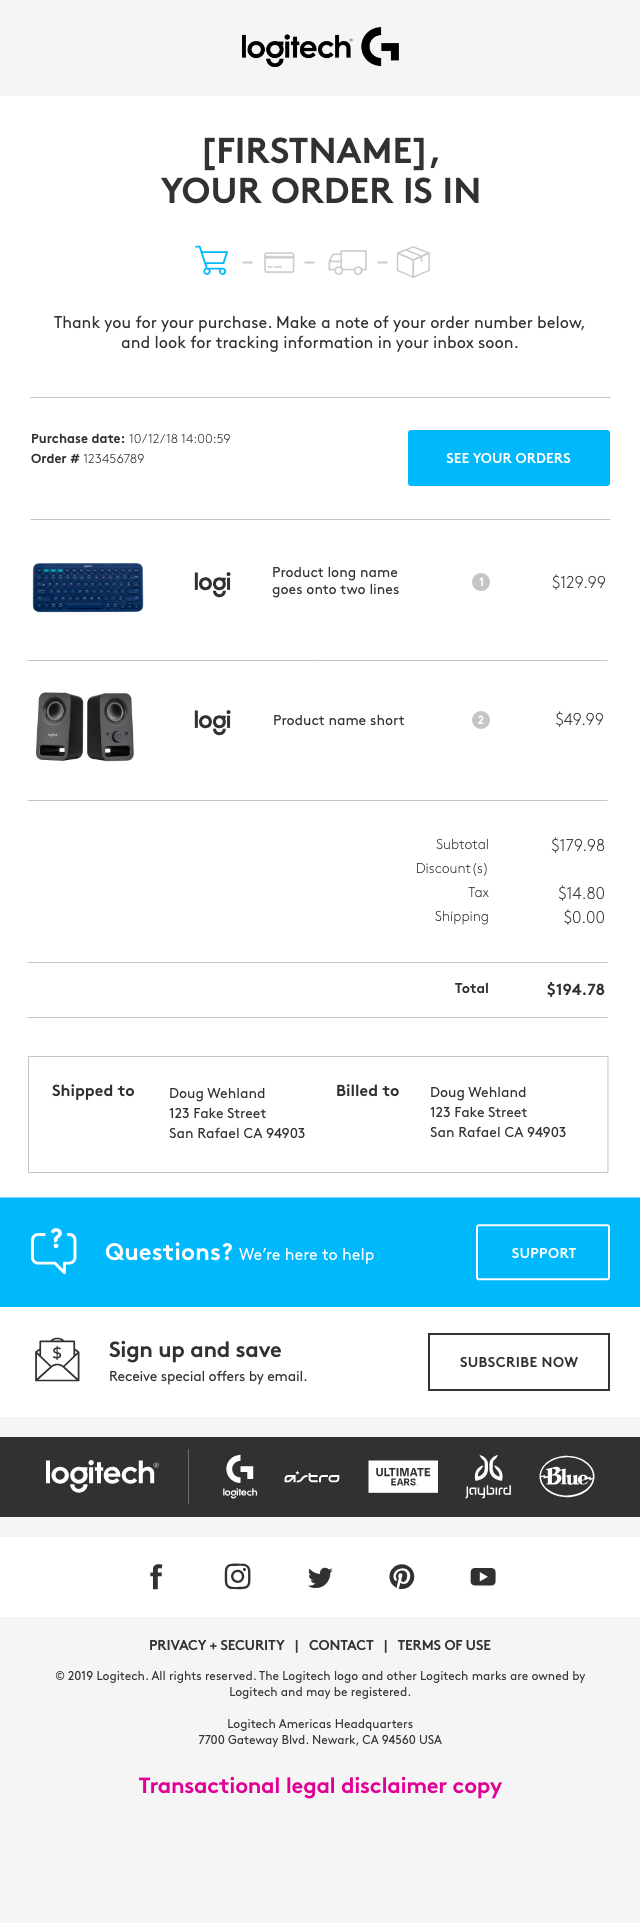This screenshot has height=1923, width=640.
Task: Open the Pinterest social icon
Action: (402, 1577)
